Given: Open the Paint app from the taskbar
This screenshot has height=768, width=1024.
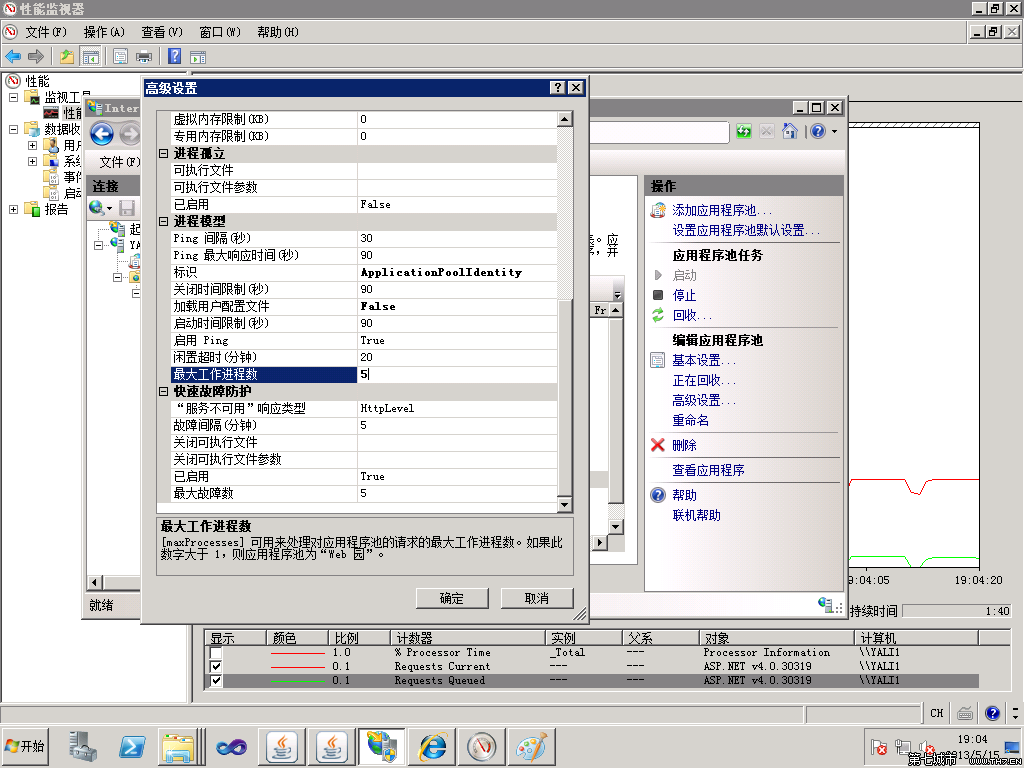Looking at the screenshot, I should (529, 746).
